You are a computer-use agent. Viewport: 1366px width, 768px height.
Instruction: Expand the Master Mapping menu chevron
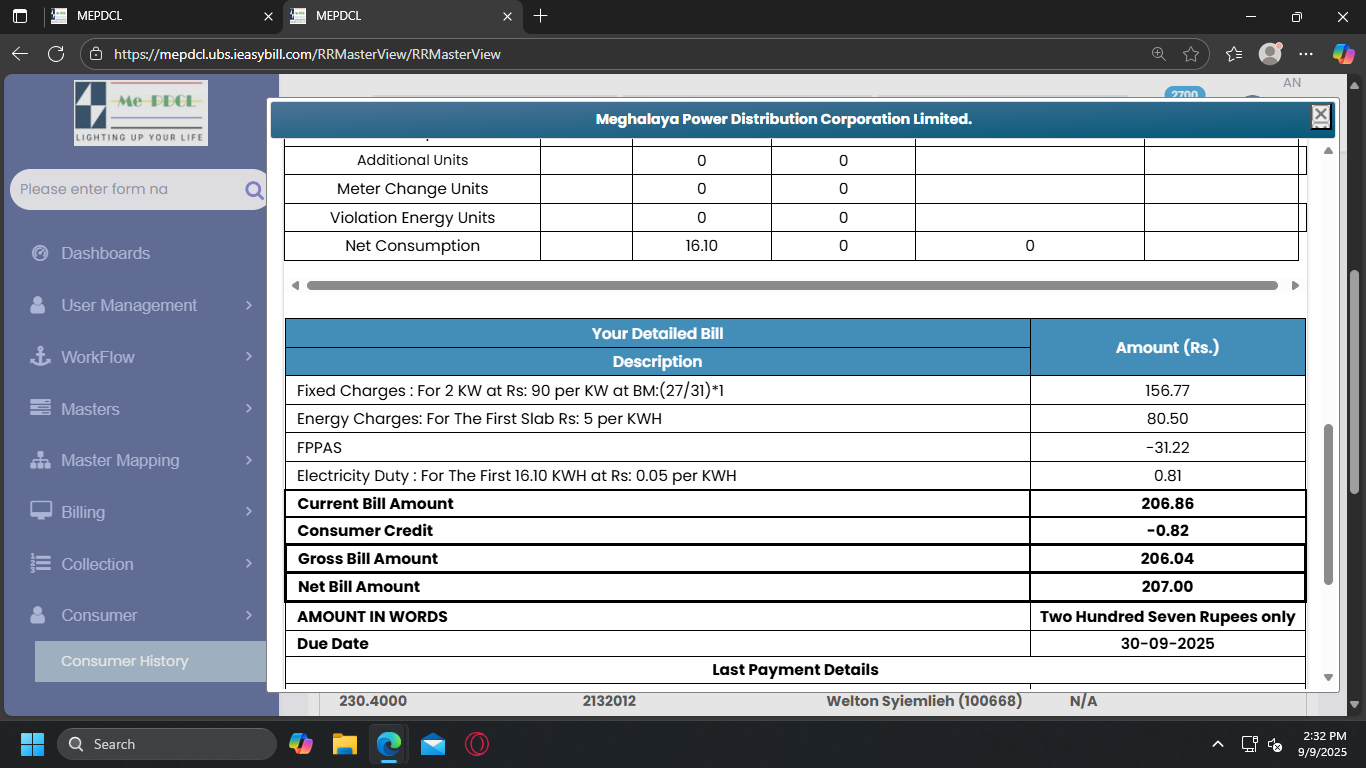249,460
